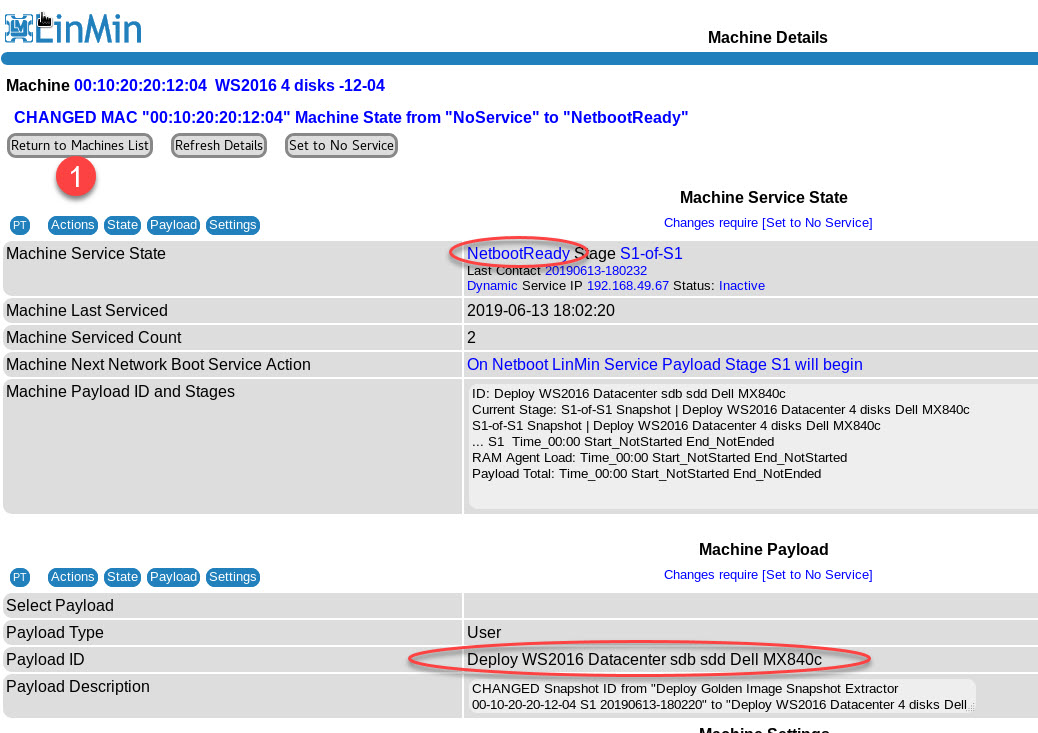This screenshot has width=1038, height=733.
Task: Open Payload tab in Machine Payload section
Action: point(174,577)
